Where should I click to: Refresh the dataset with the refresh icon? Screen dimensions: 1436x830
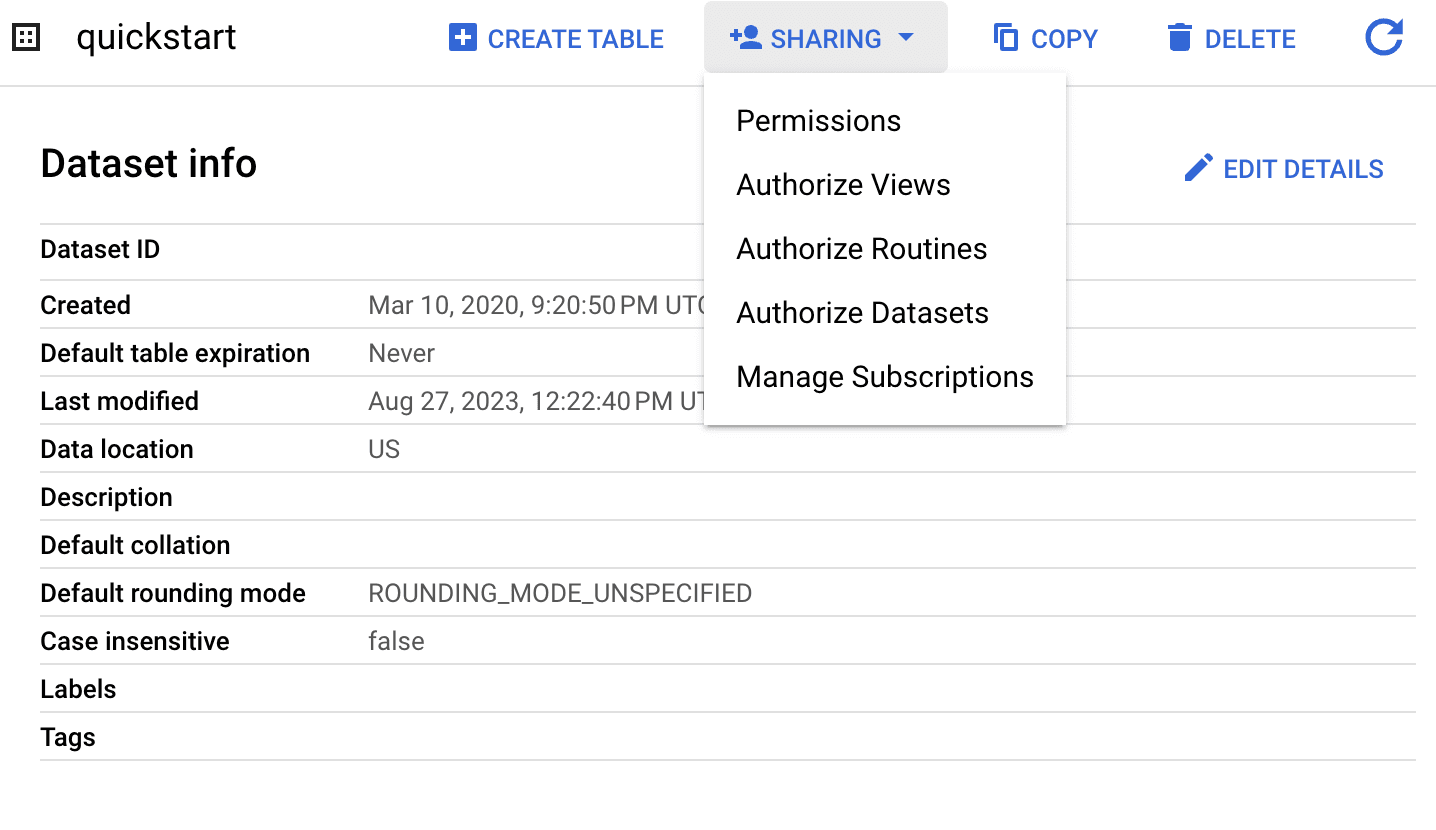1384,39
